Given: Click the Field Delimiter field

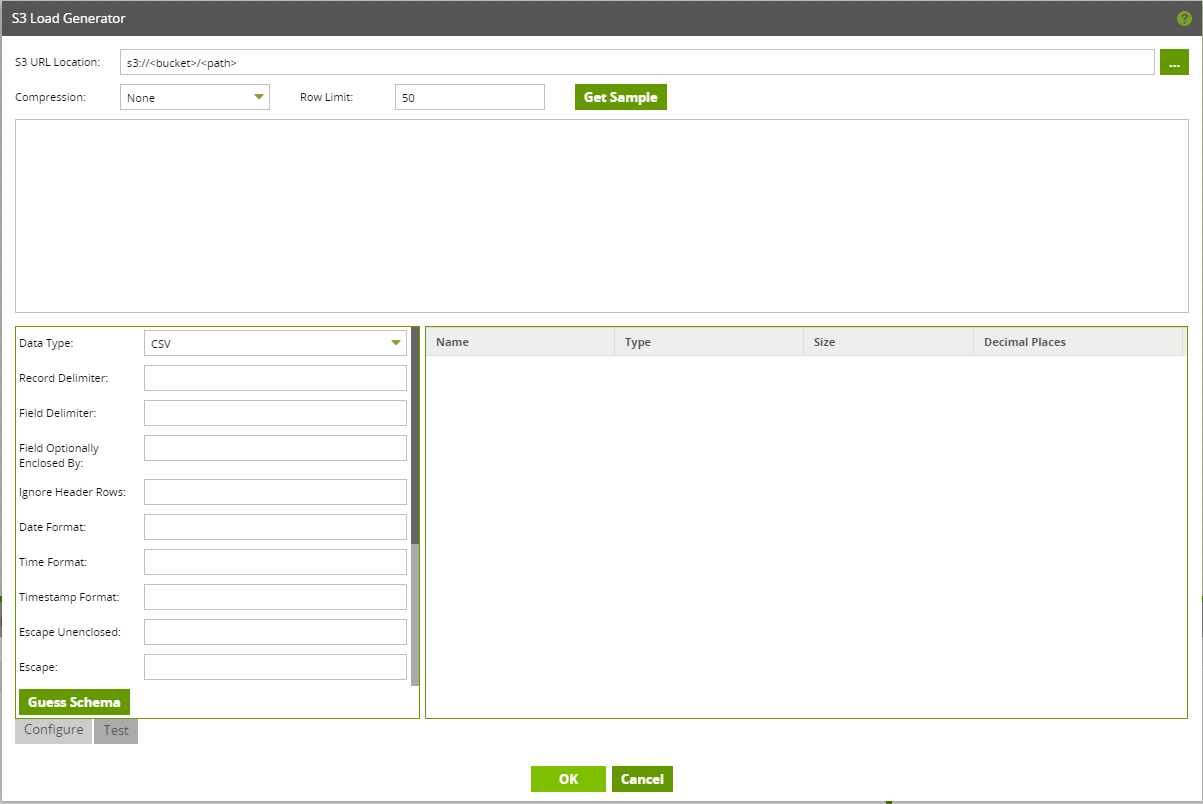Looking at the screenshot, I should [275, 412].
